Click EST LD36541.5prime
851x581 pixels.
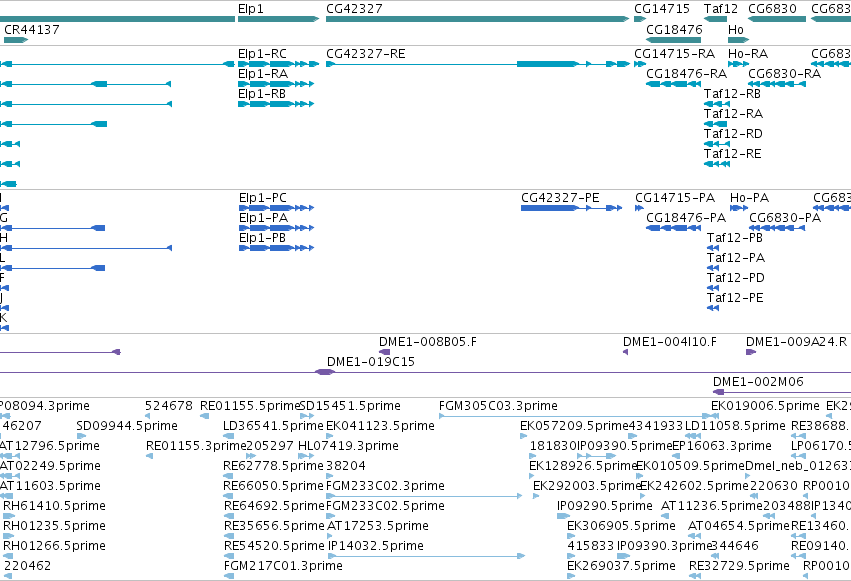click(x=228, y=436)
